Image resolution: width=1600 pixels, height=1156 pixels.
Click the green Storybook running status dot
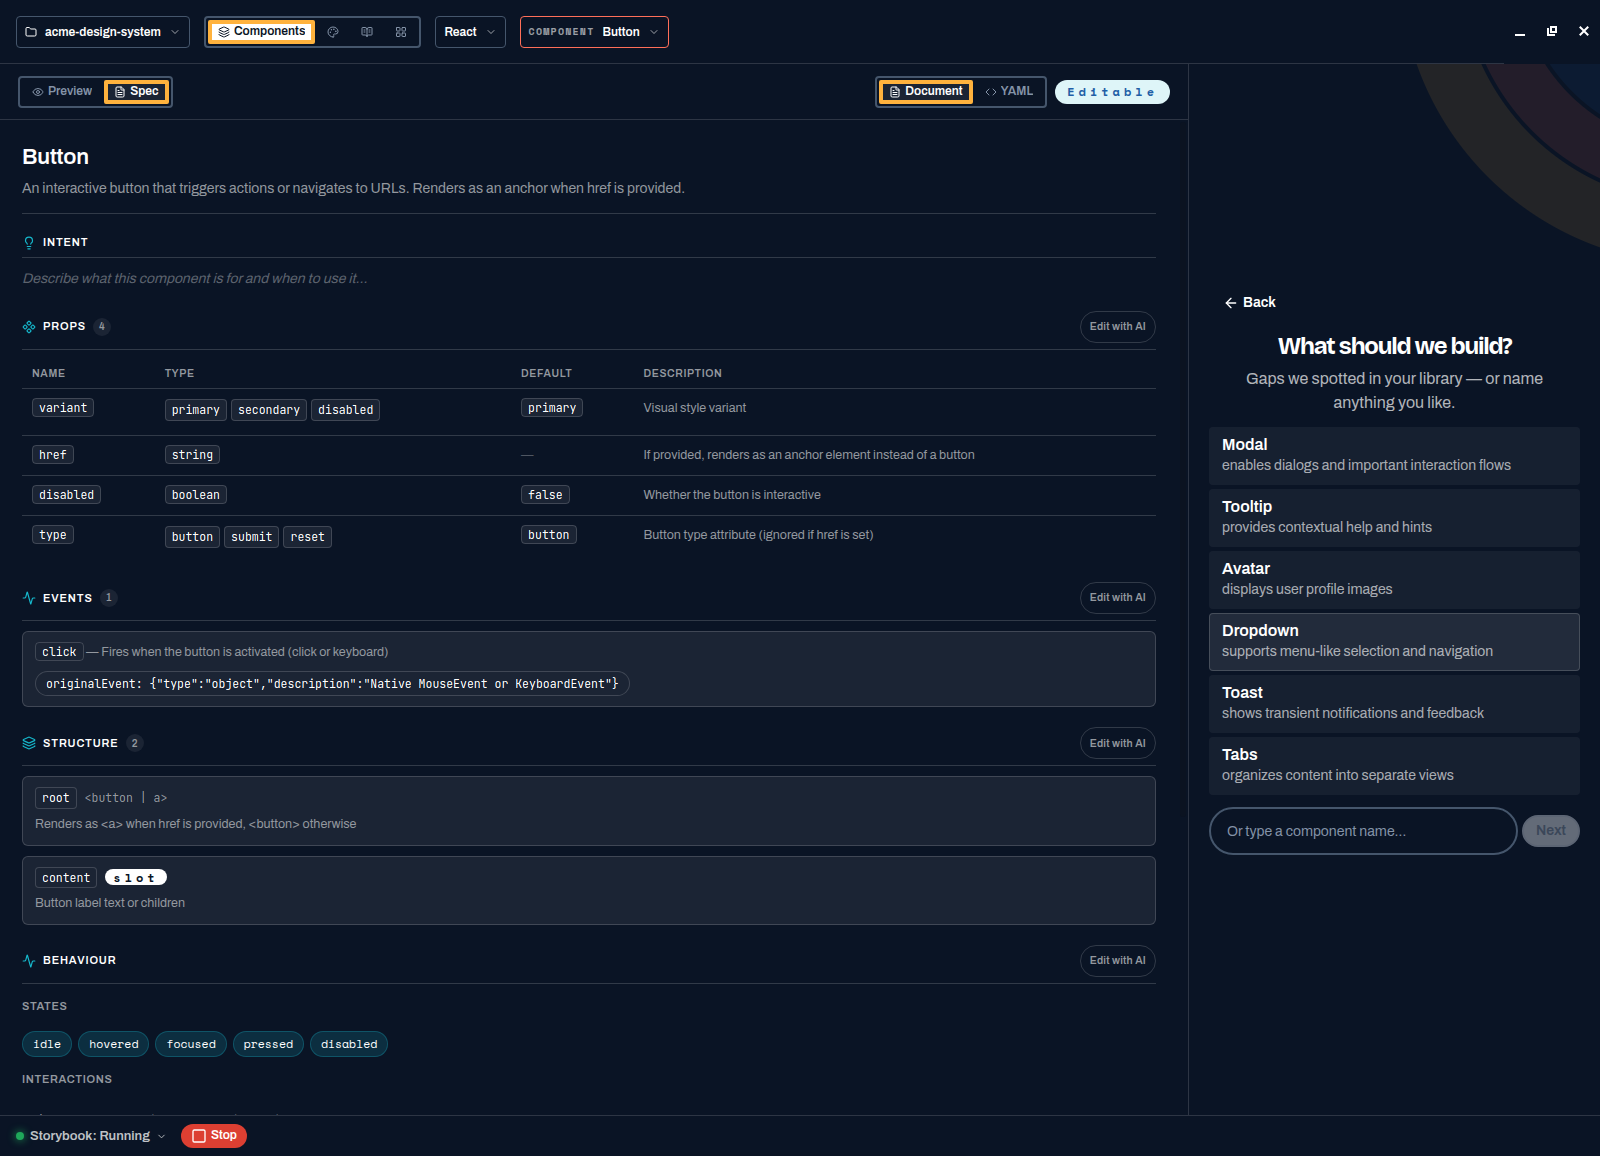coord(20,1136)
